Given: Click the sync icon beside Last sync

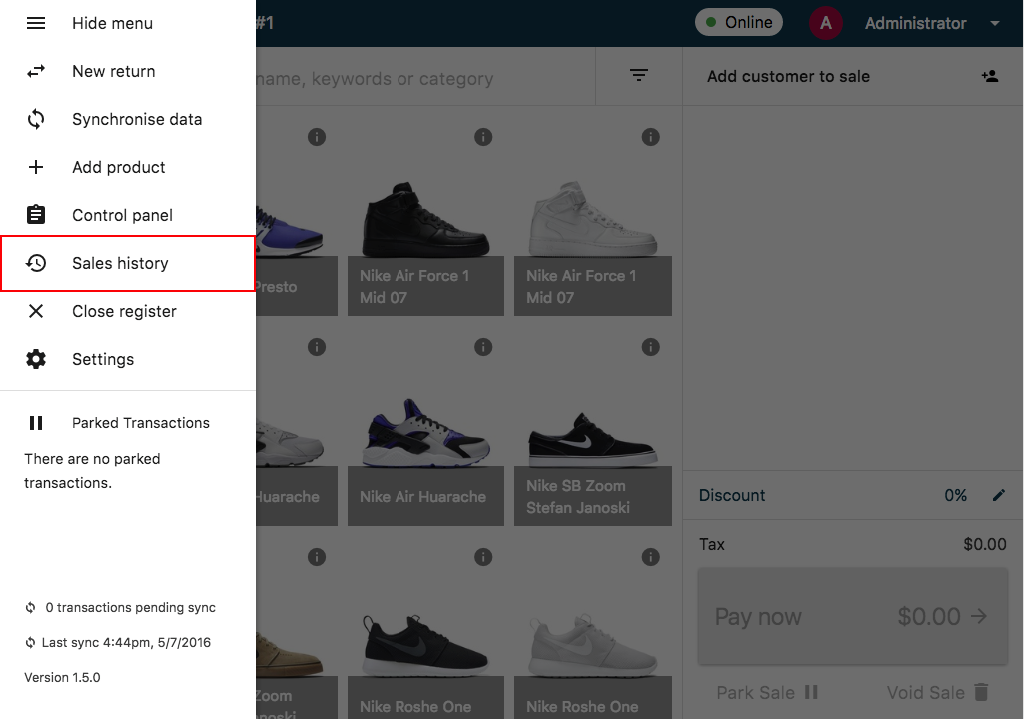Looking at the screenshot, I should [31, 643].
